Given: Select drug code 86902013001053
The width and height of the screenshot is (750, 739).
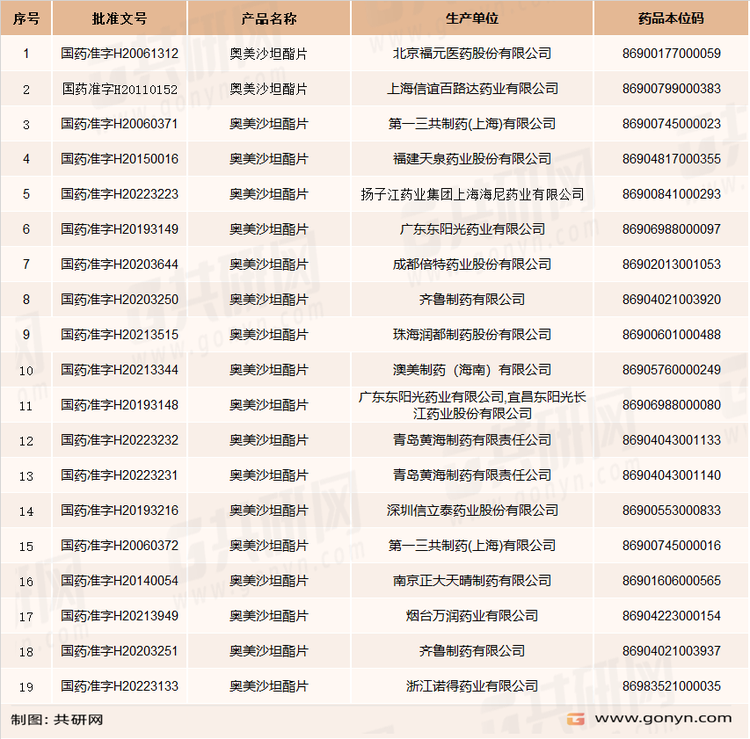Looking at the screenshot, I should (x=671, y=265).
